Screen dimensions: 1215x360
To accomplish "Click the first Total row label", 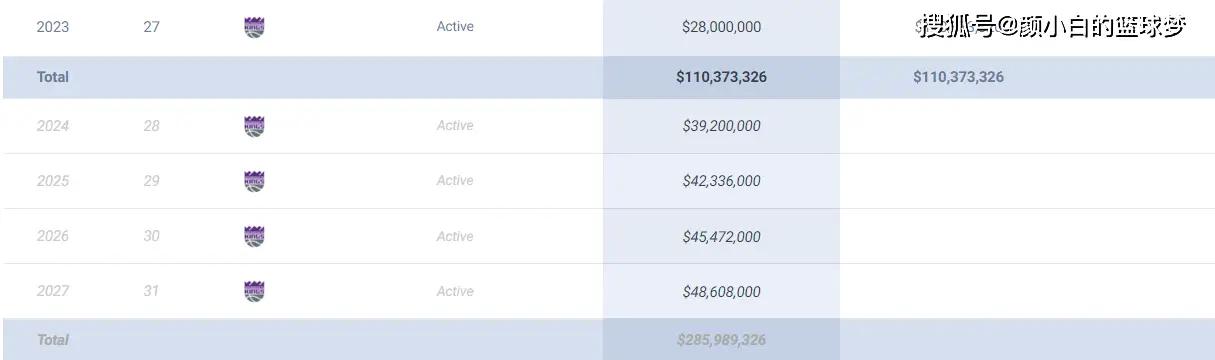I will point(53,77).
